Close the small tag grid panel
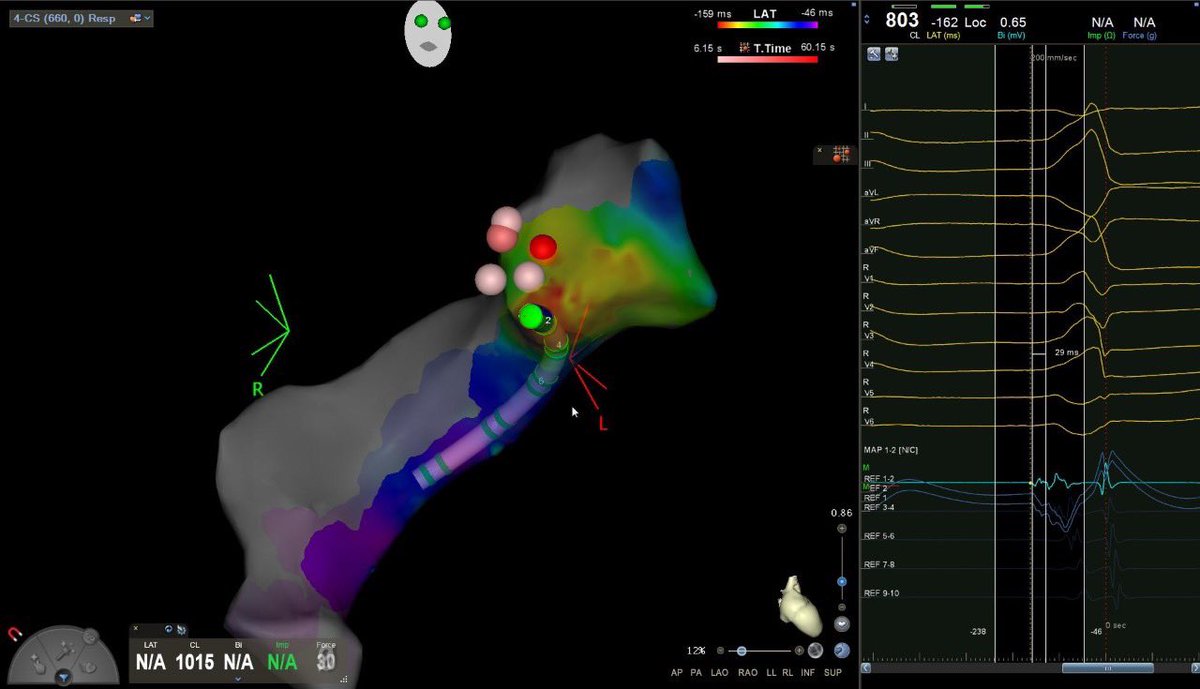The image size is (1200, 689). (x=822, y=149)
